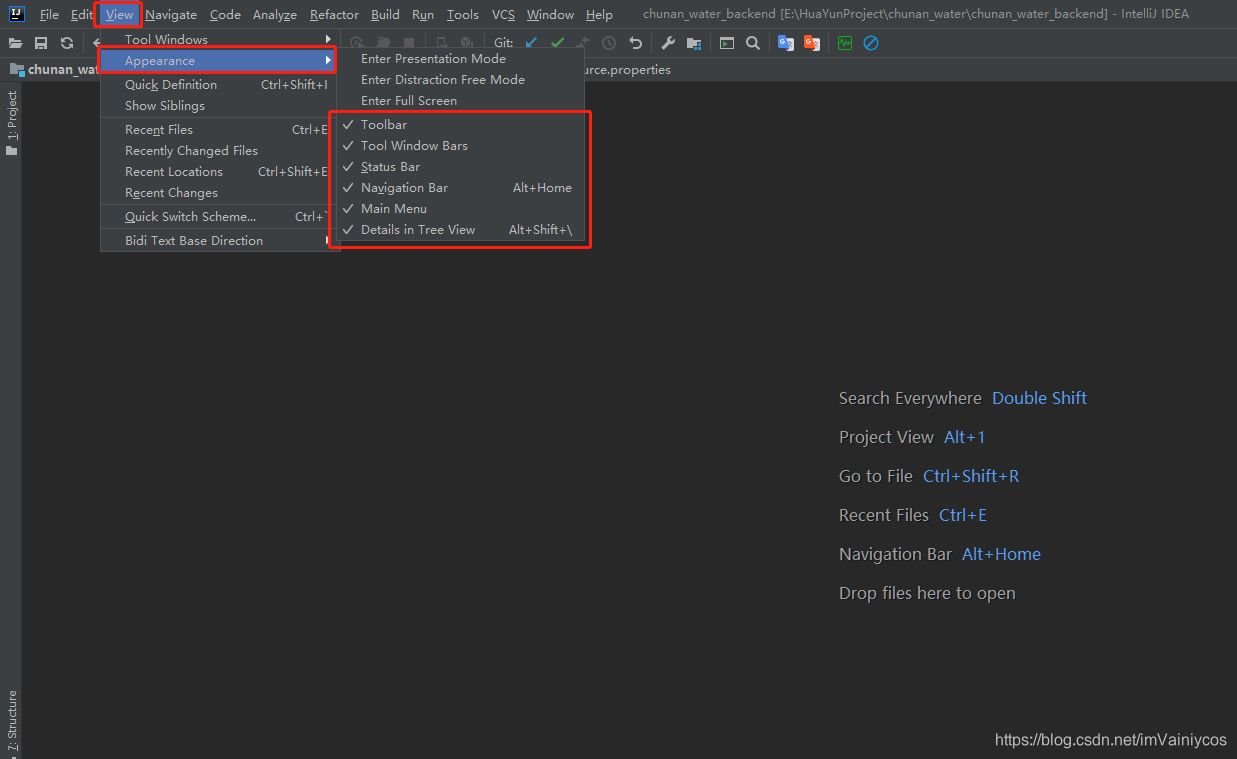Expand Bidi Text Base Direction submenu
1237x759 pixels.
[x=218, y=241]
